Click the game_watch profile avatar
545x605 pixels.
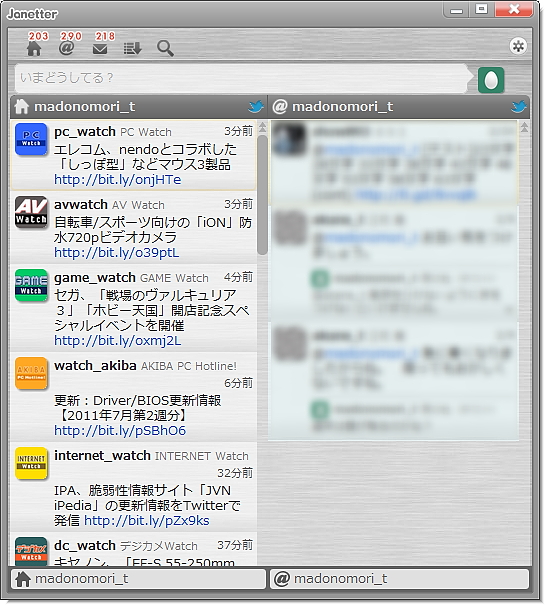click(x=31, y=286)
